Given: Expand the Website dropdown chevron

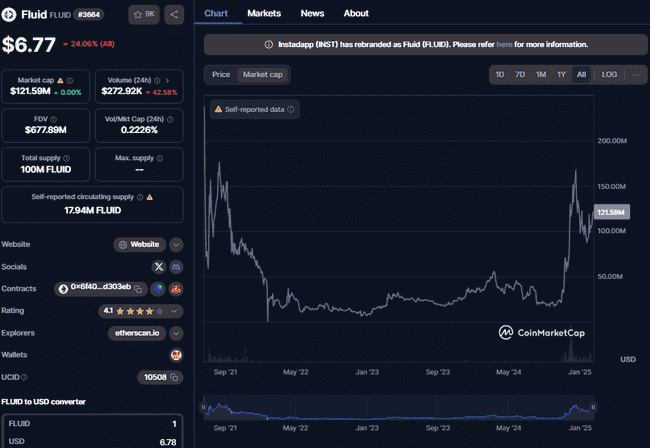Looking at the screenshot, I should 176,245.
